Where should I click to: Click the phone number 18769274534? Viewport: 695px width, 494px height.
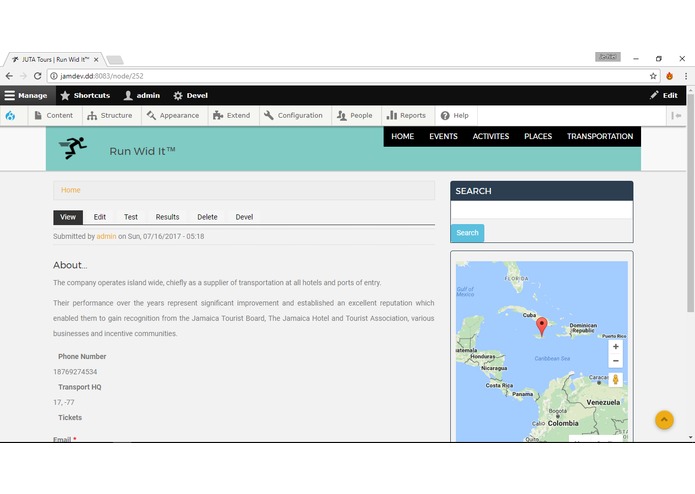75,372
